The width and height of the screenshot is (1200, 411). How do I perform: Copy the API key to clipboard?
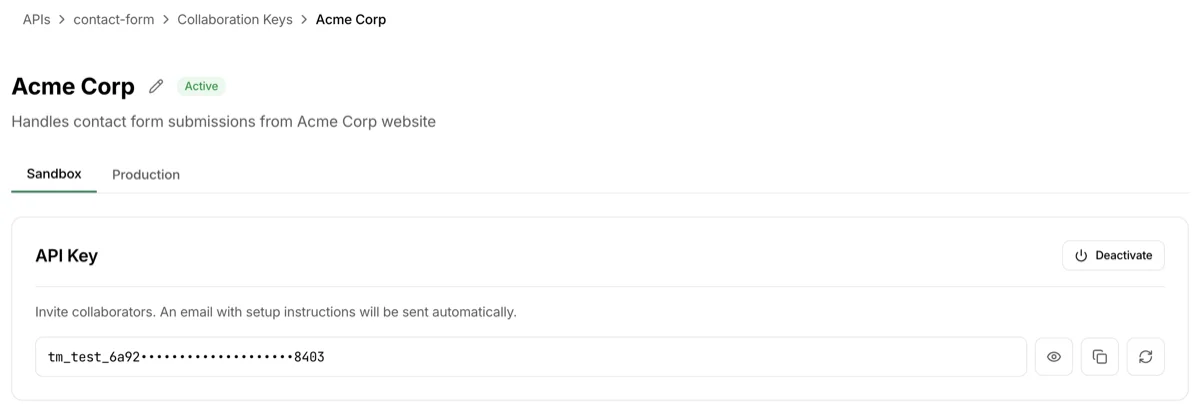1100,357
